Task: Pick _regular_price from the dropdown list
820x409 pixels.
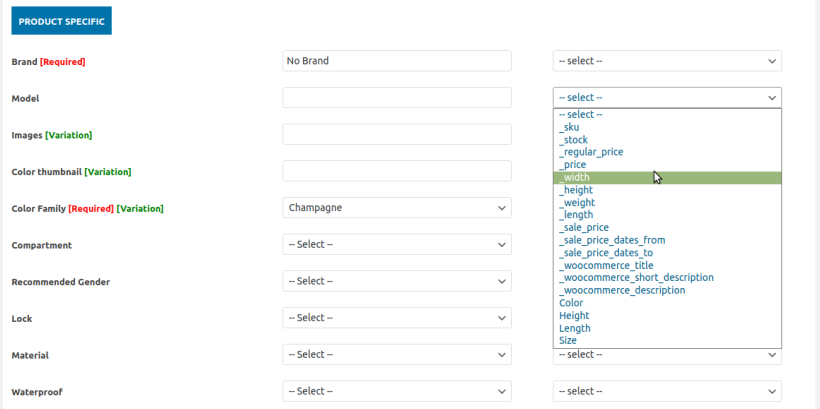Action: 591,152
